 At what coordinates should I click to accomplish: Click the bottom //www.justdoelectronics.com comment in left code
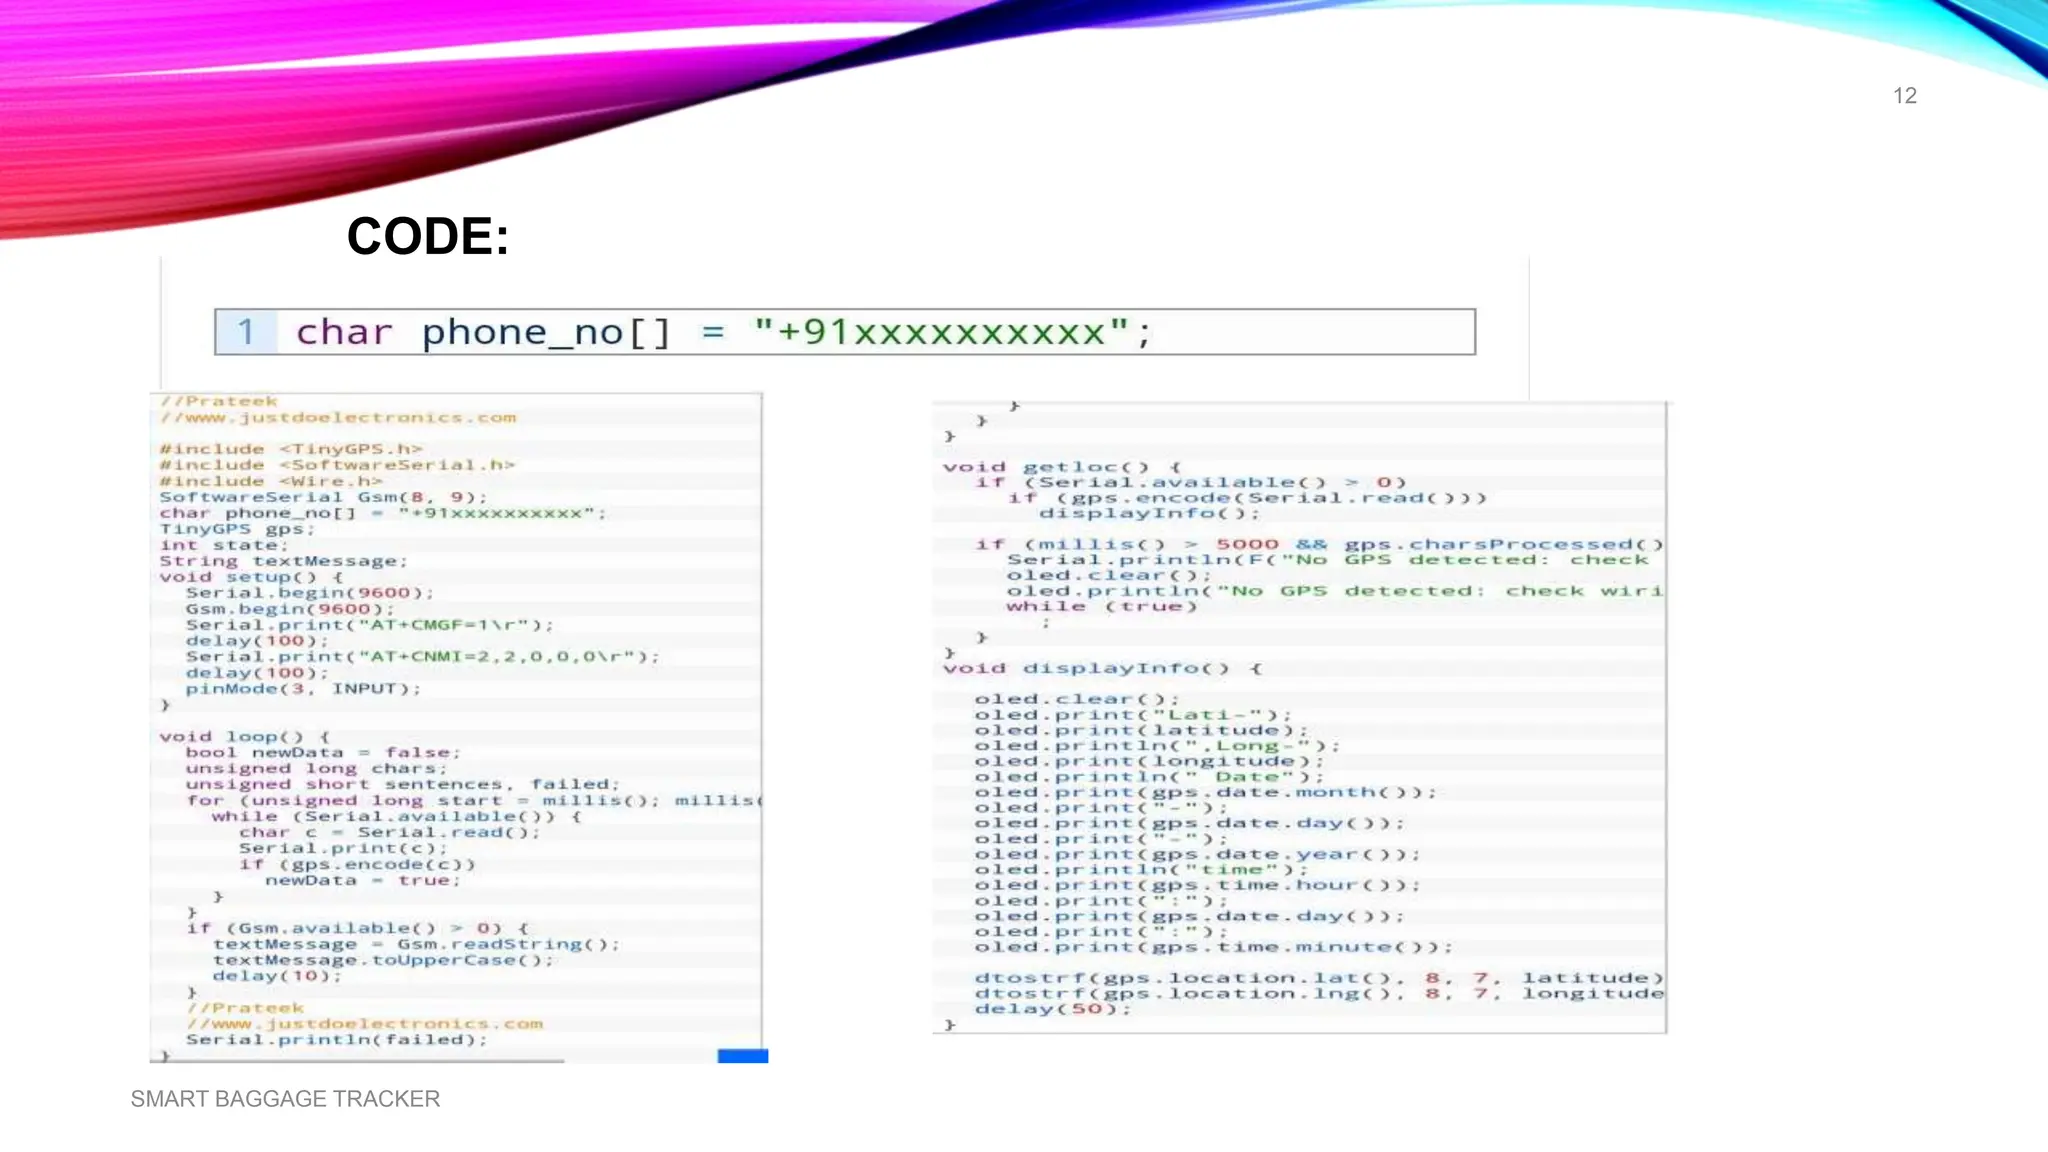(x=364, y=1024)
